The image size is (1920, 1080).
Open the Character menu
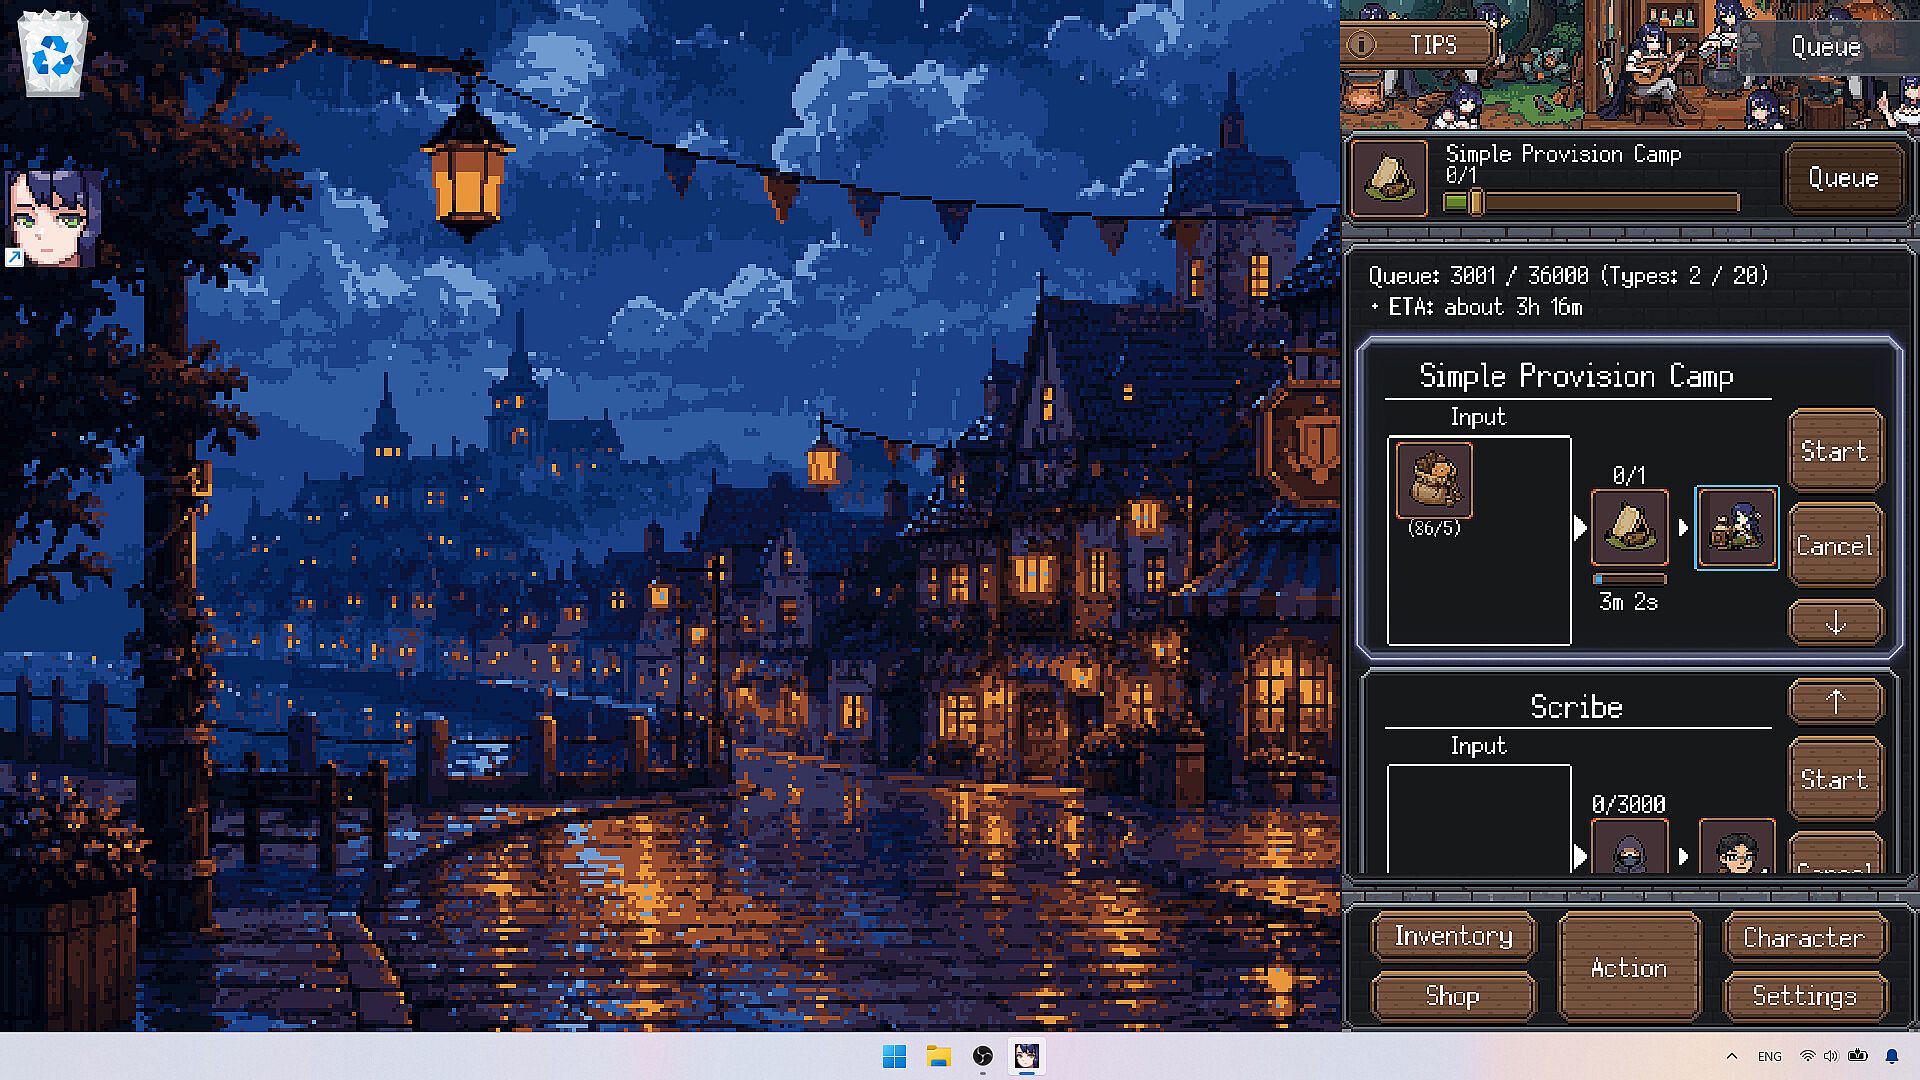(1804, 937)
